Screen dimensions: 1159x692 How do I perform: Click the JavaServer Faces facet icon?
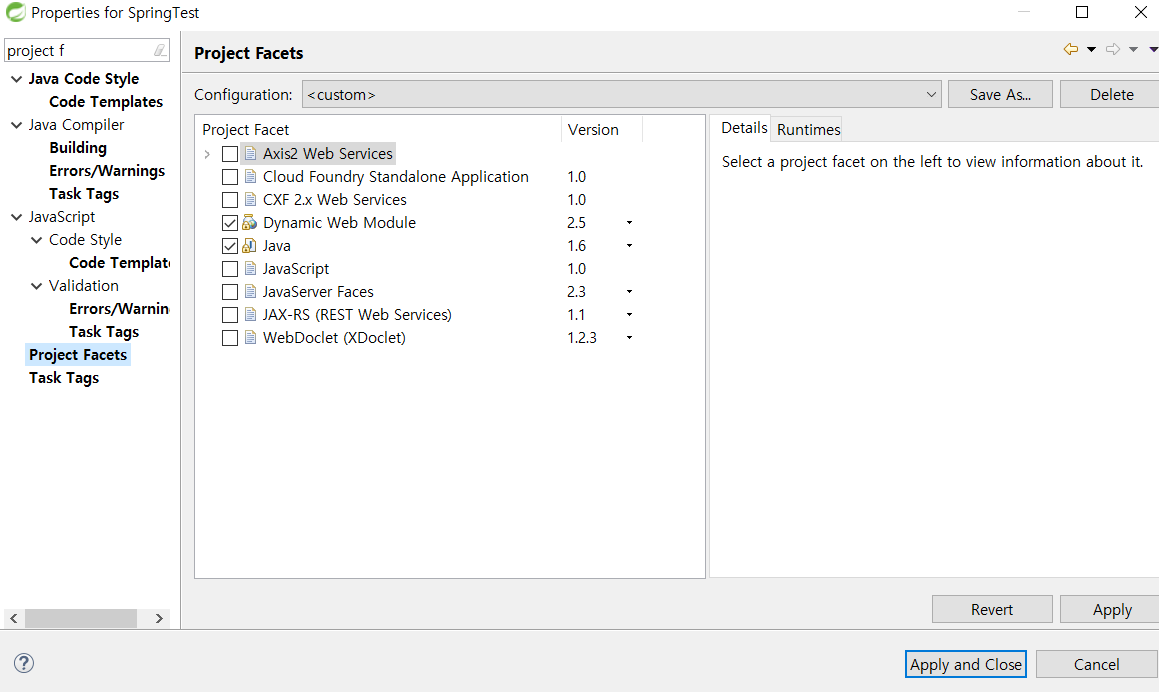tap(251, 291)
